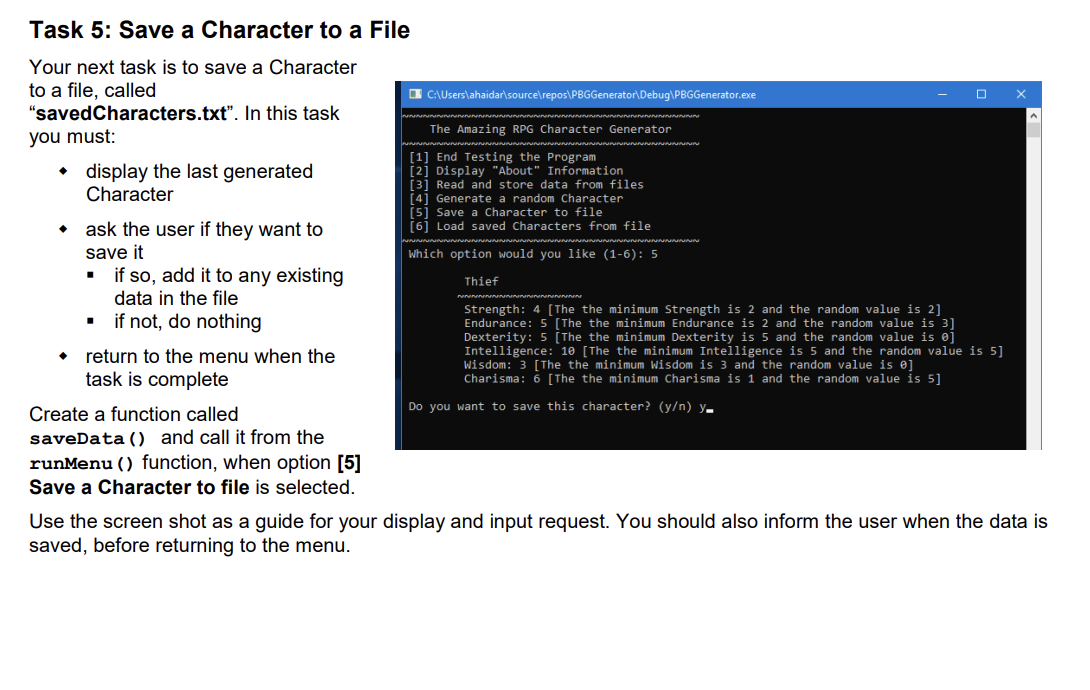Click 'Do you want to save this character?' prompt
The height and width of the screenshot is (690, 1090).
(x=561, y=406)
